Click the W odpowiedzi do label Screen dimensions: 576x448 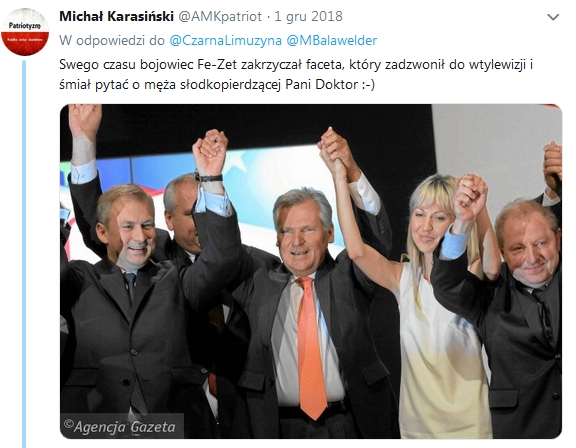(112, 40)
